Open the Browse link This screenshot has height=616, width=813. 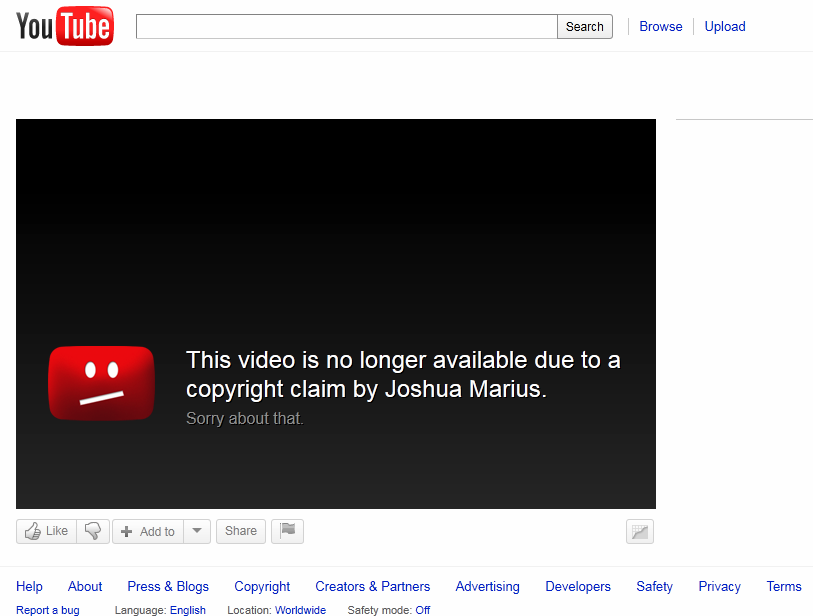(x=661, y=26)
